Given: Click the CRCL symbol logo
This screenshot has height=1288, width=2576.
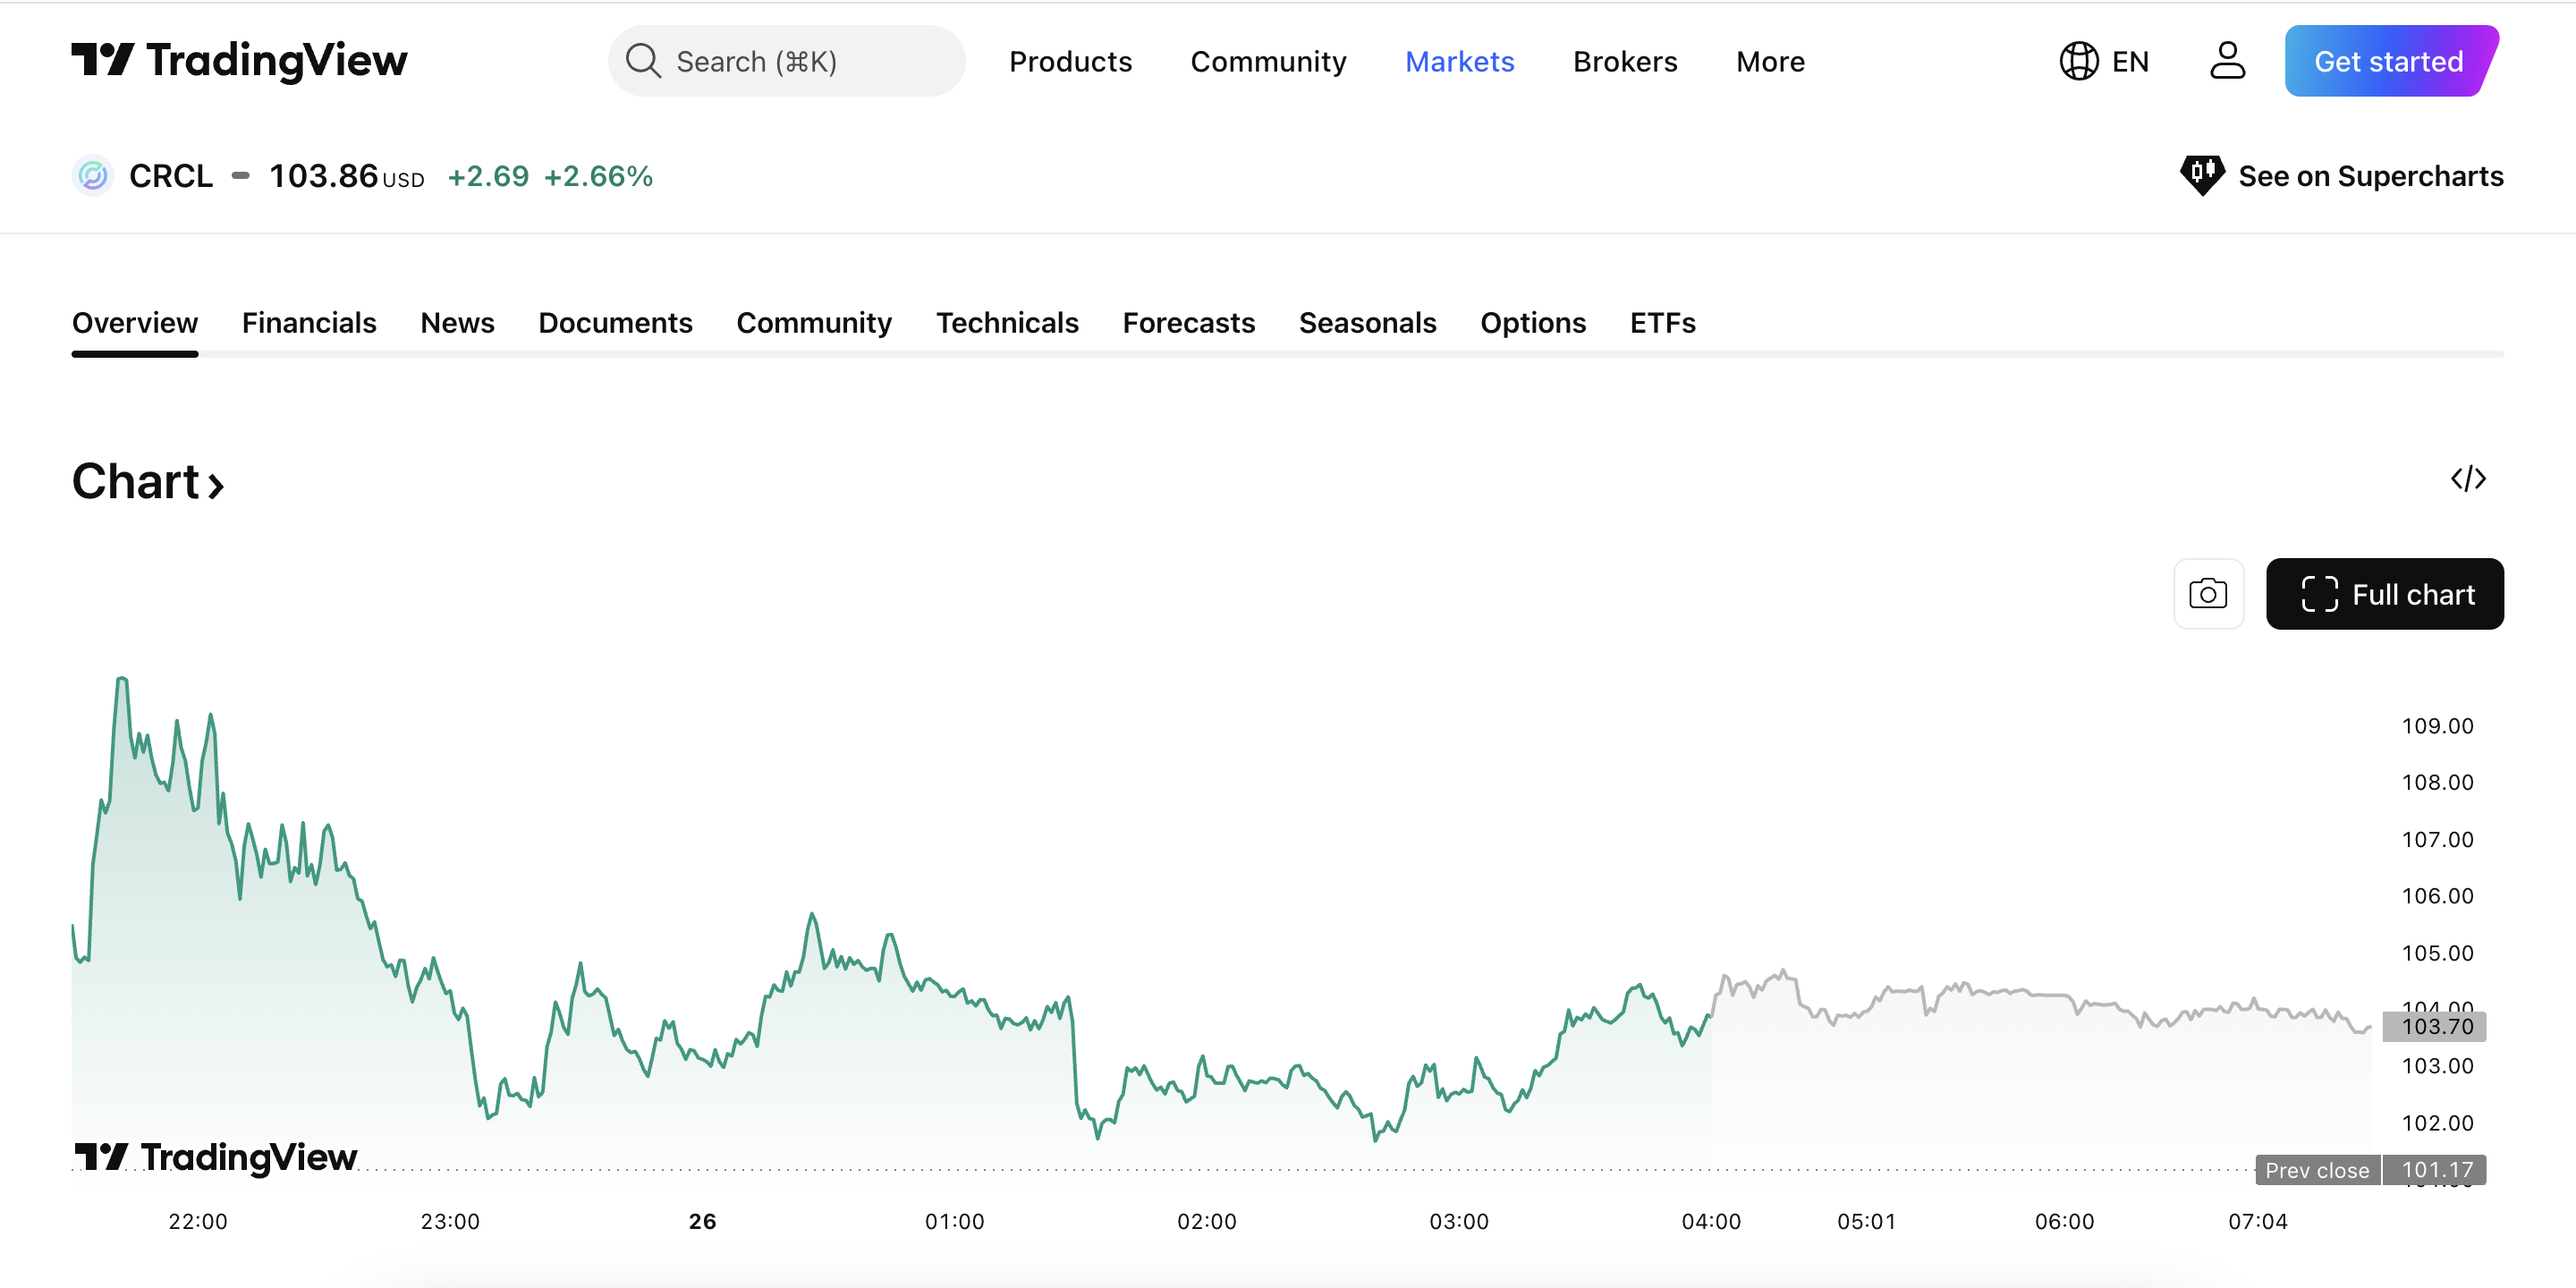Looking at the screenshot, I should pos(92,175).
